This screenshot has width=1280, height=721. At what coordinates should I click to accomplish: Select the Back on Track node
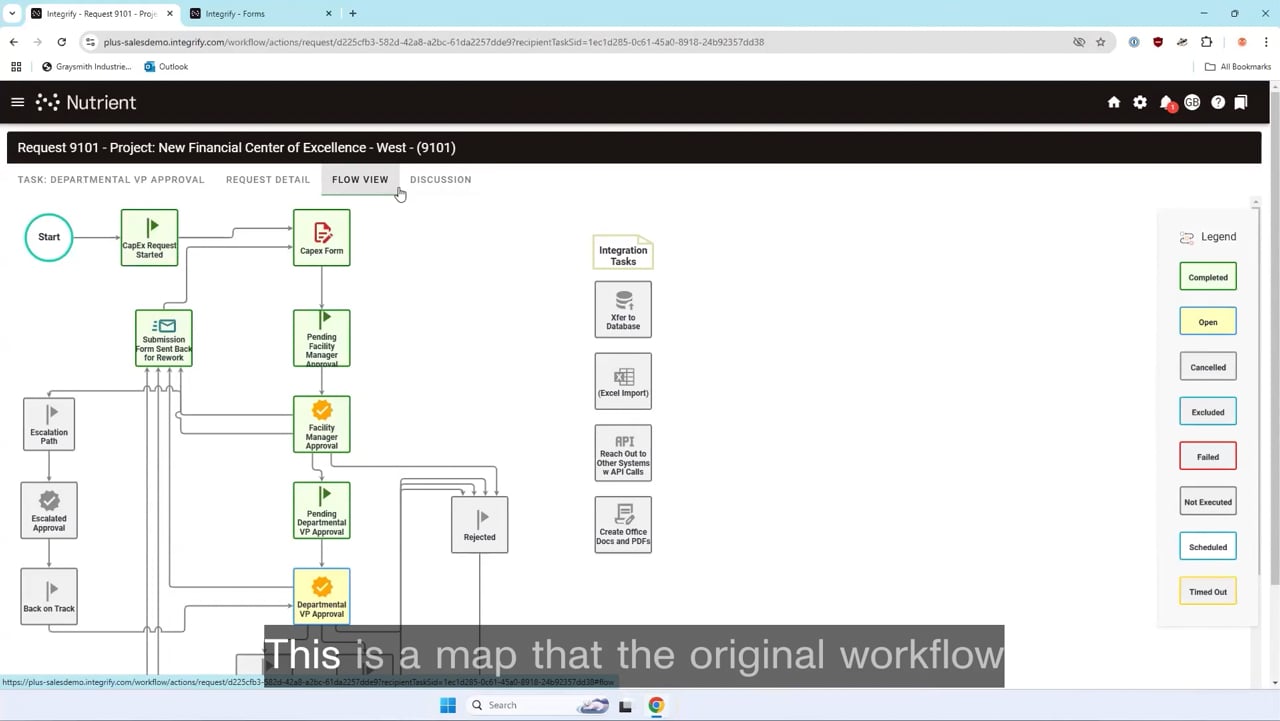point(49,596)
